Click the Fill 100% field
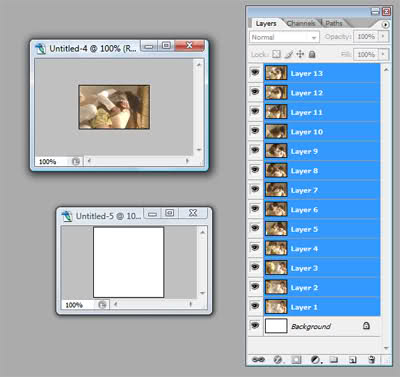Image resolution: width=400 pixels, height=377 pixels. click(x=366, y=54)
